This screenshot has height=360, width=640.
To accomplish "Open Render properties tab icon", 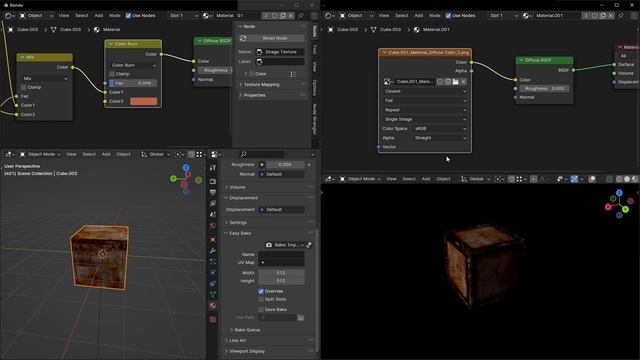I will click(213, 181).
